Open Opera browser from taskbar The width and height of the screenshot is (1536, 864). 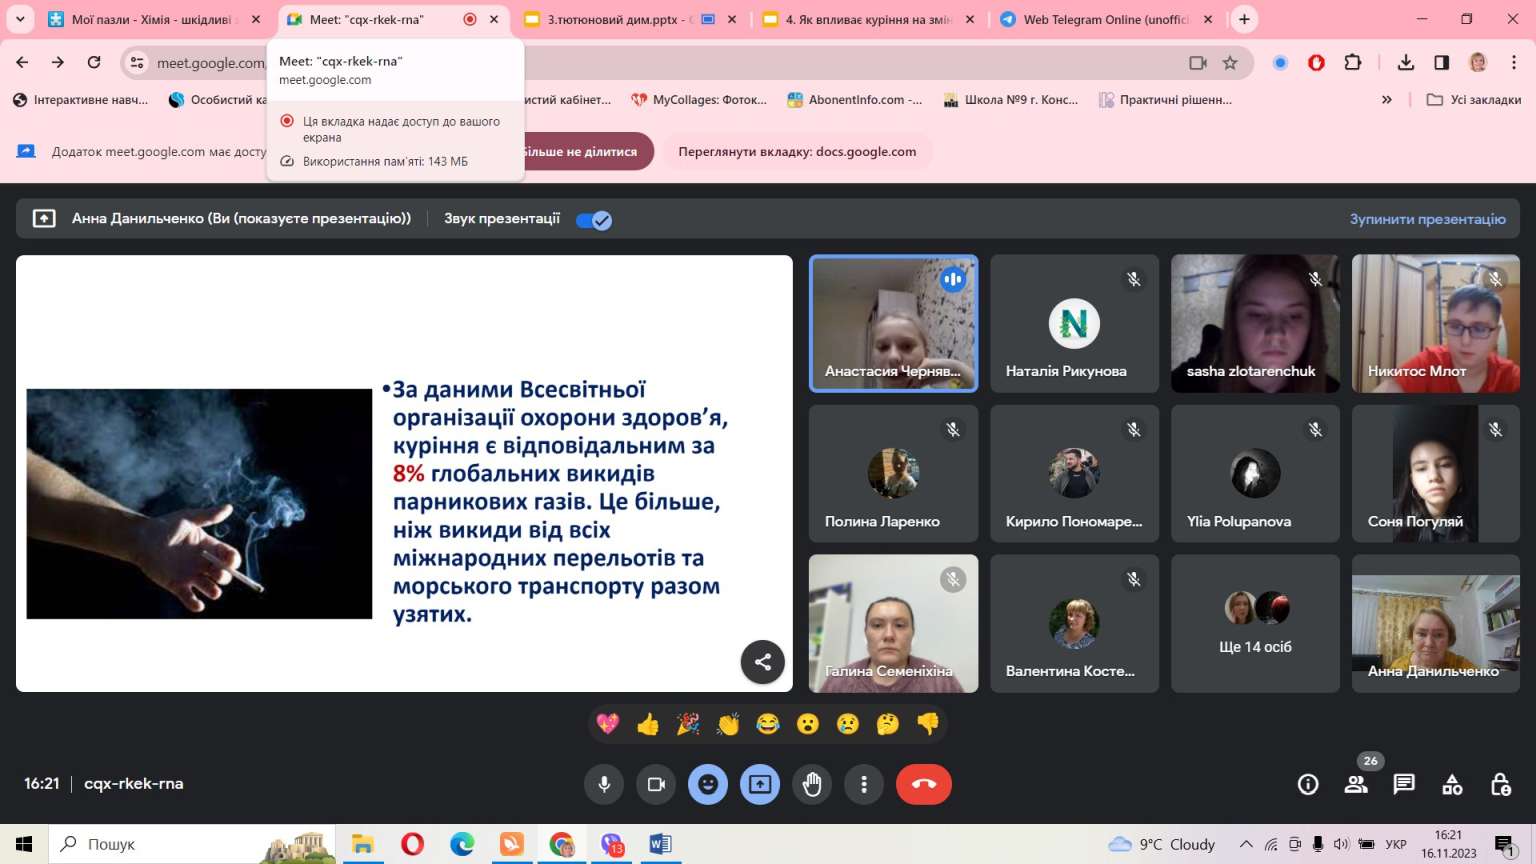click(412, 844)
